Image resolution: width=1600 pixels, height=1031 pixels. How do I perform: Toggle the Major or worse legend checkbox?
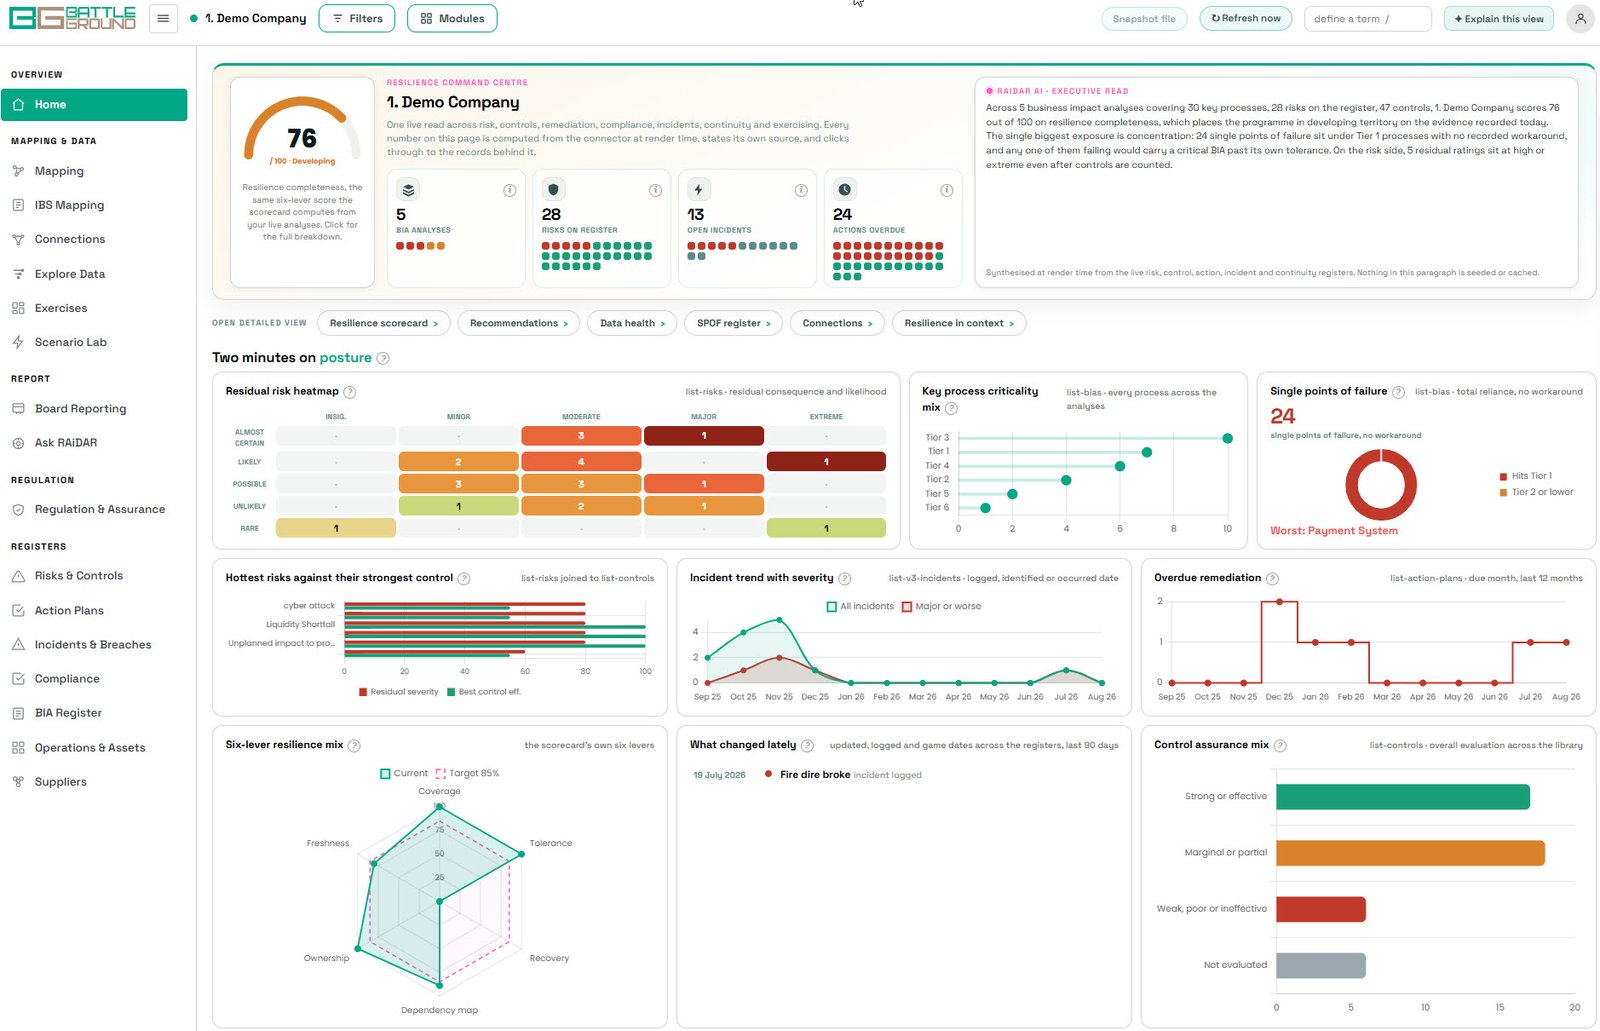coord(907,606)
